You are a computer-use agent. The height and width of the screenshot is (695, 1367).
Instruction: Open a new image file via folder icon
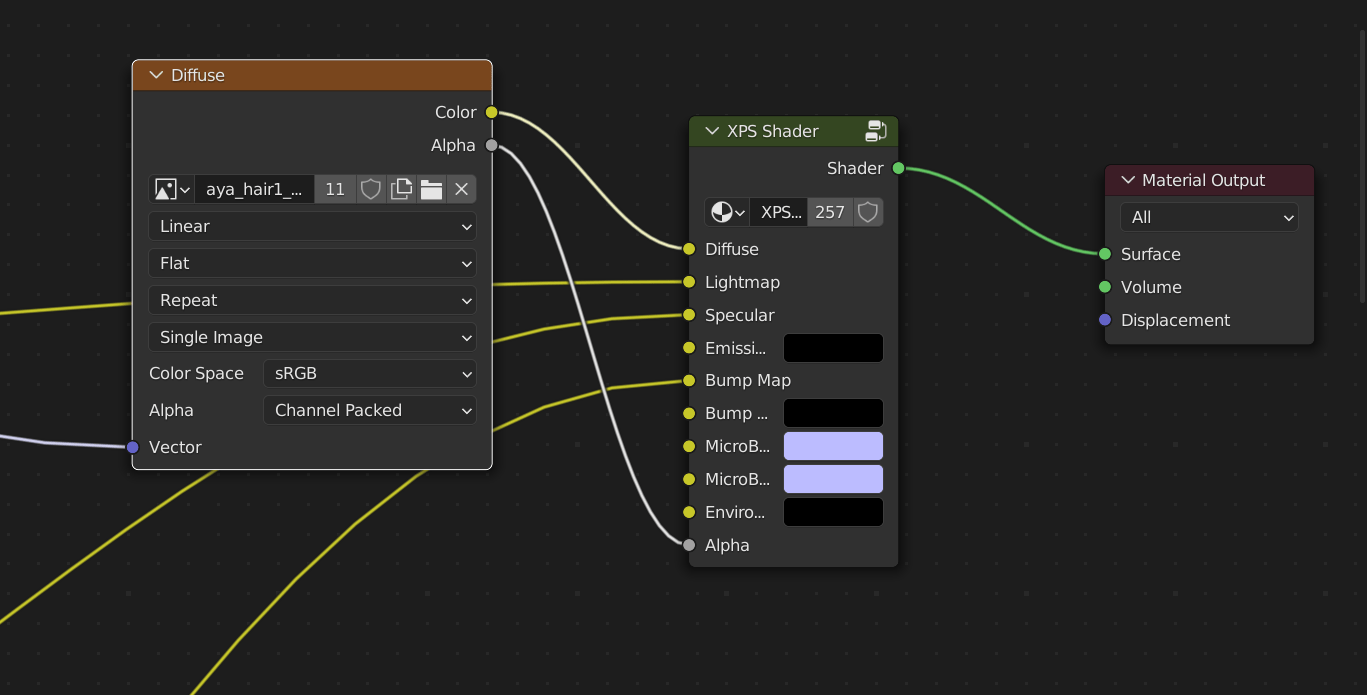pyautogui.click(x=431, y=189)
